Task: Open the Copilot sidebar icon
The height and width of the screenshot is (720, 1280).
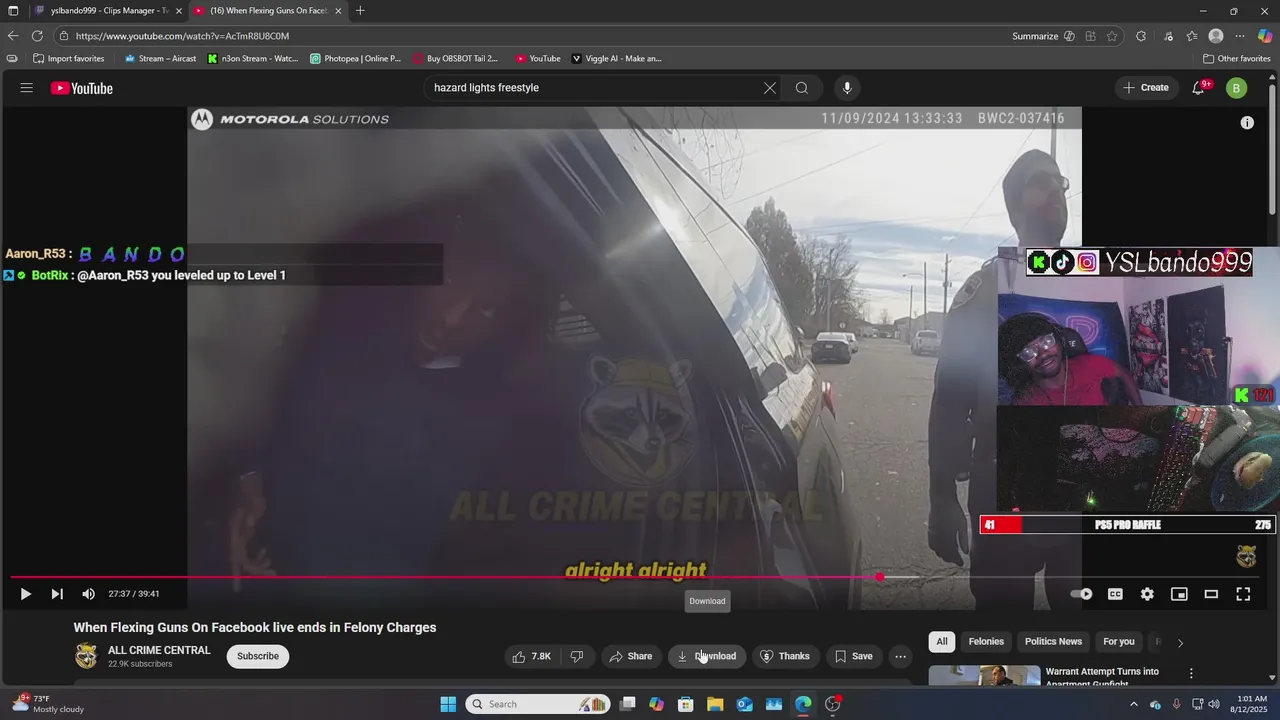Action: click(x=1265, y=36)
